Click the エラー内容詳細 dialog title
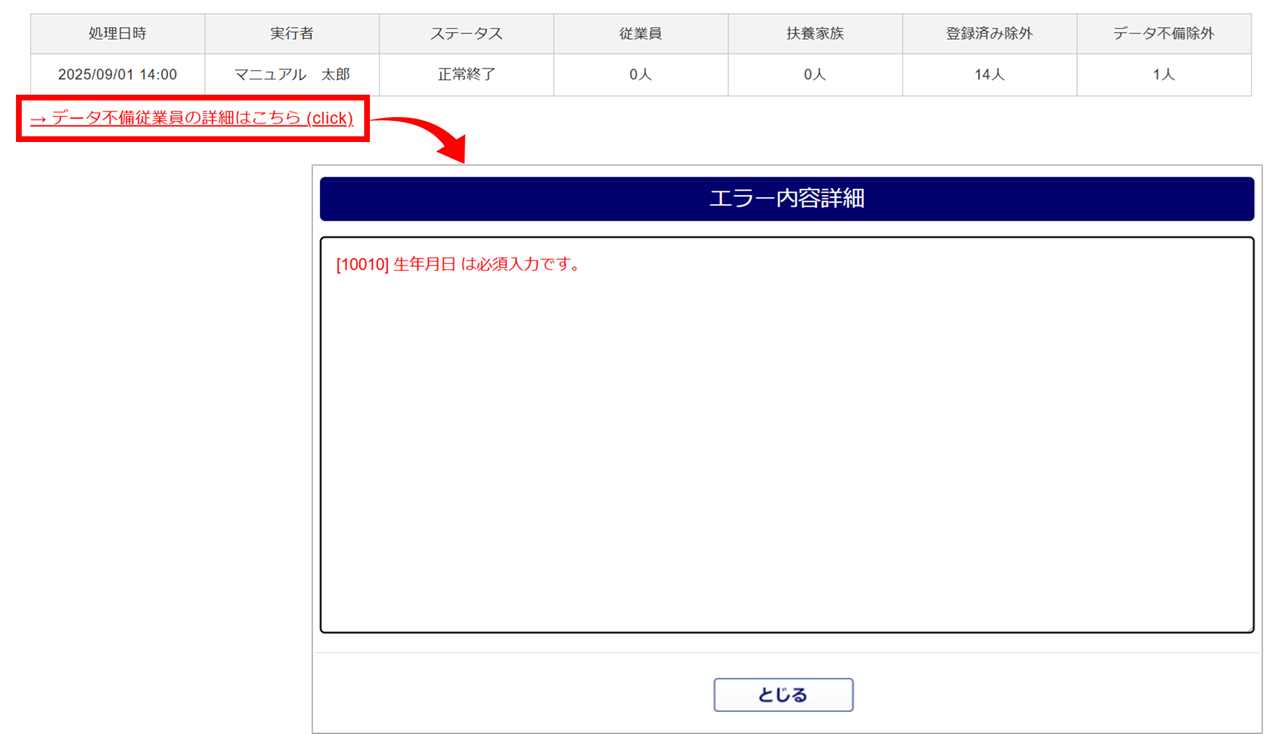1280x734 pixels. pos(787,199)
